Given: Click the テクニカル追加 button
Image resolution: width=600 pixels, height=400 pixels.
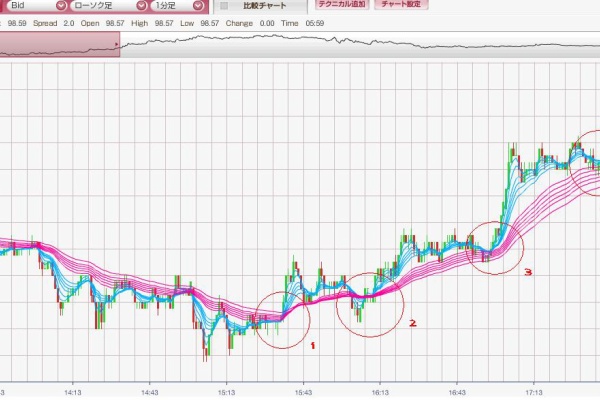Looking at the screenshot, I should coord(342,5).
